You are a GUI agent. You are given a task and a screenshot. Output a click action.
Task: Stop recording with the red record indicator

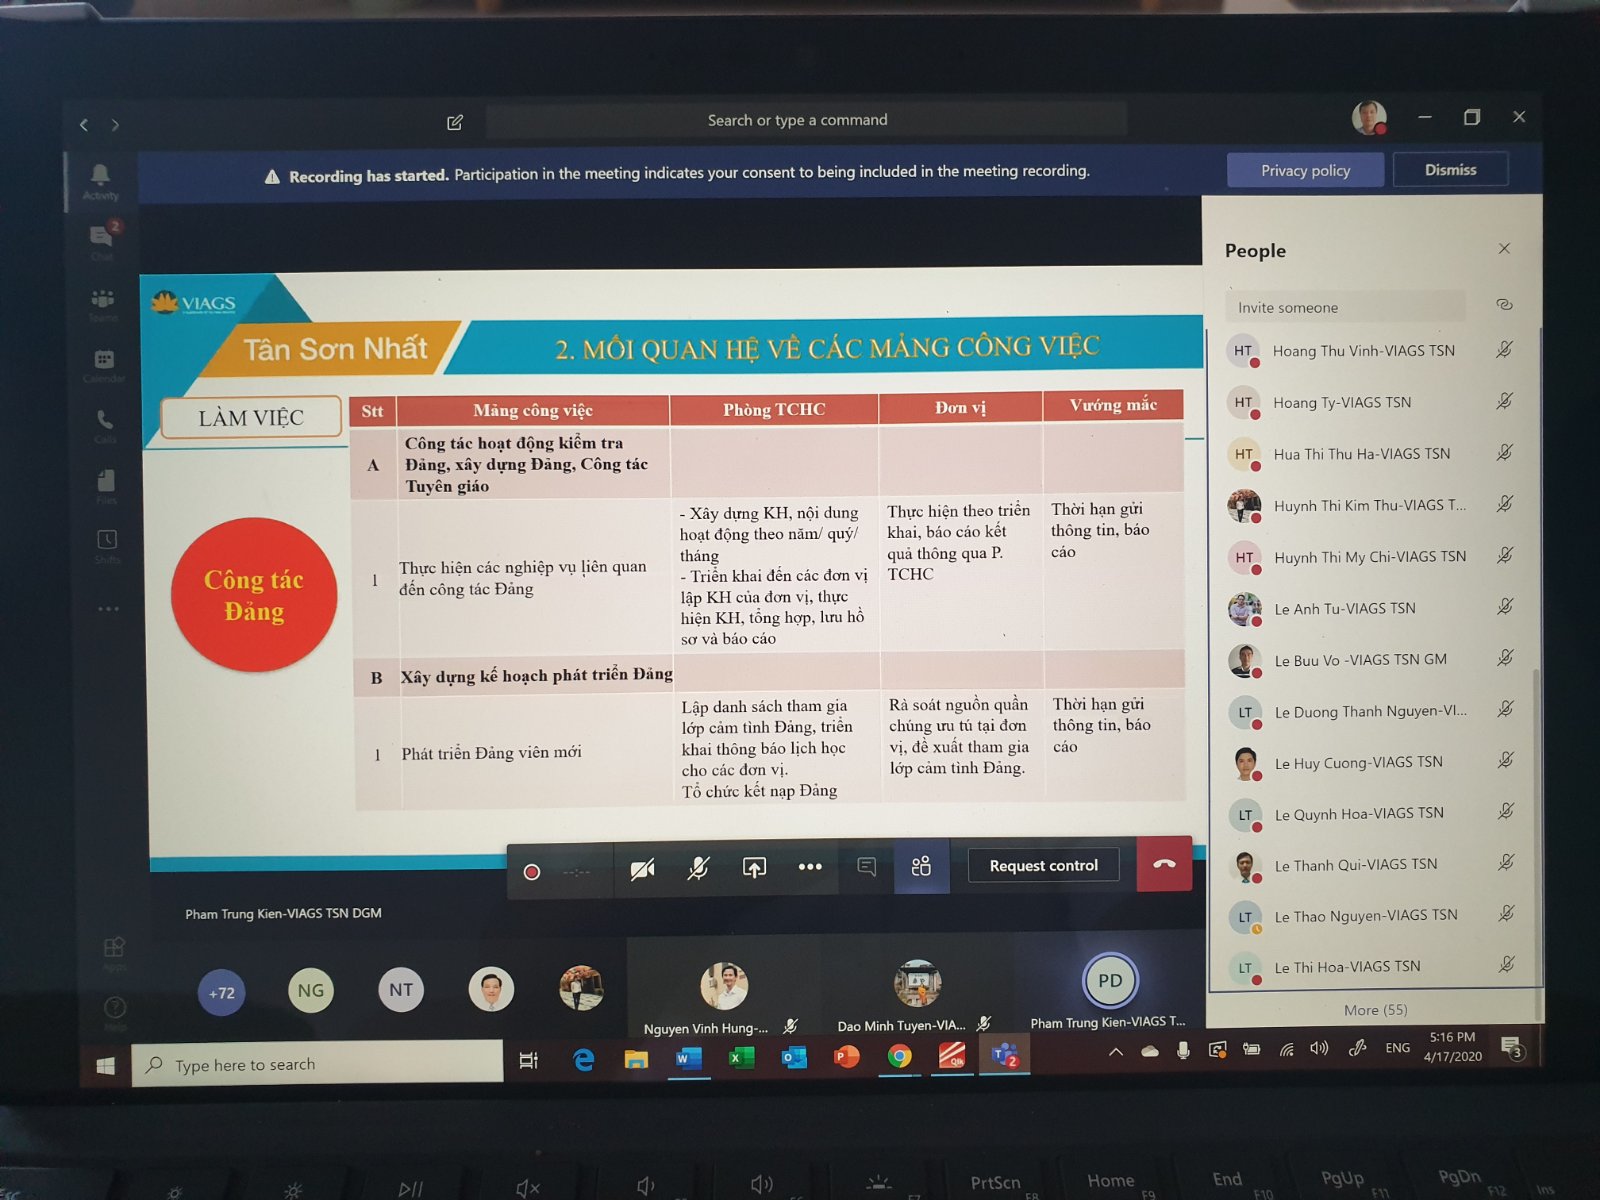point(532,872)
